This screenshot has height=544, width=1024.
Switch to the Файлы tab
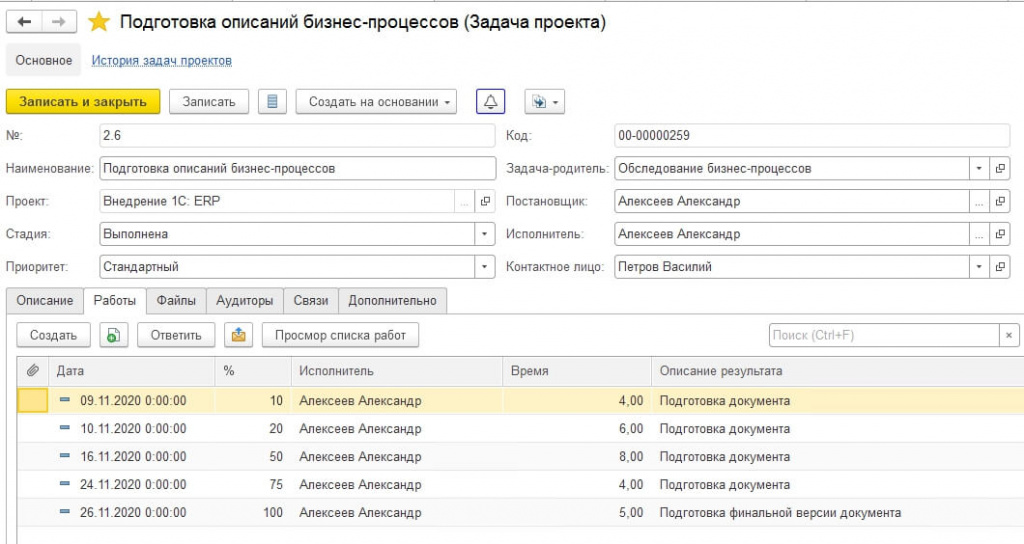click(176, 300)
